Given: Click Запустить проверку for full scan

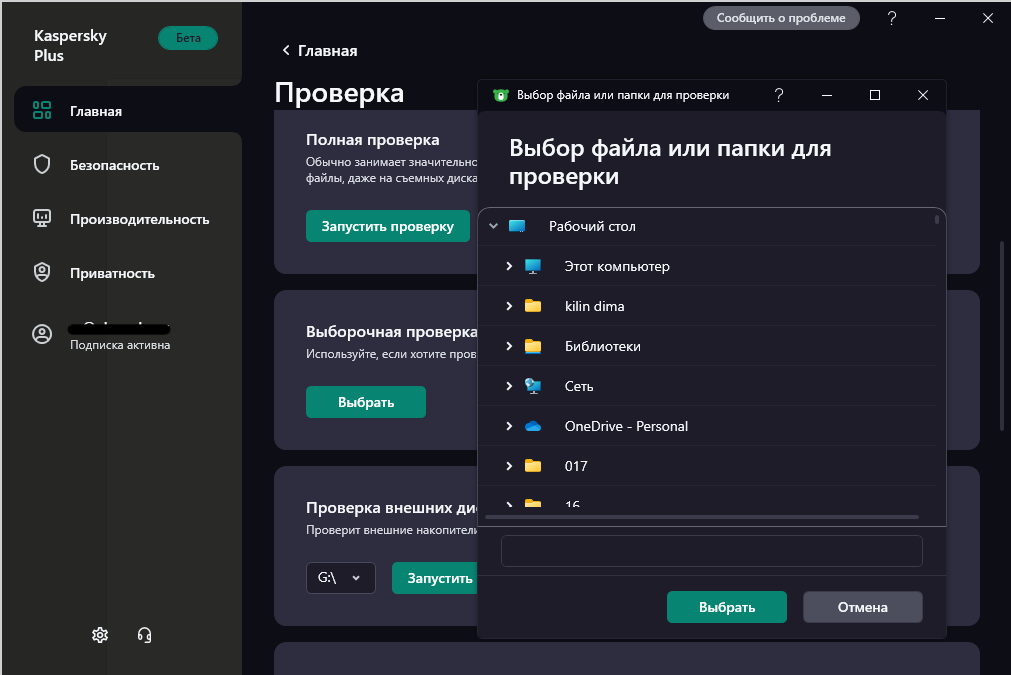Looking at the screenshot, I should click(x=388, y=226).
